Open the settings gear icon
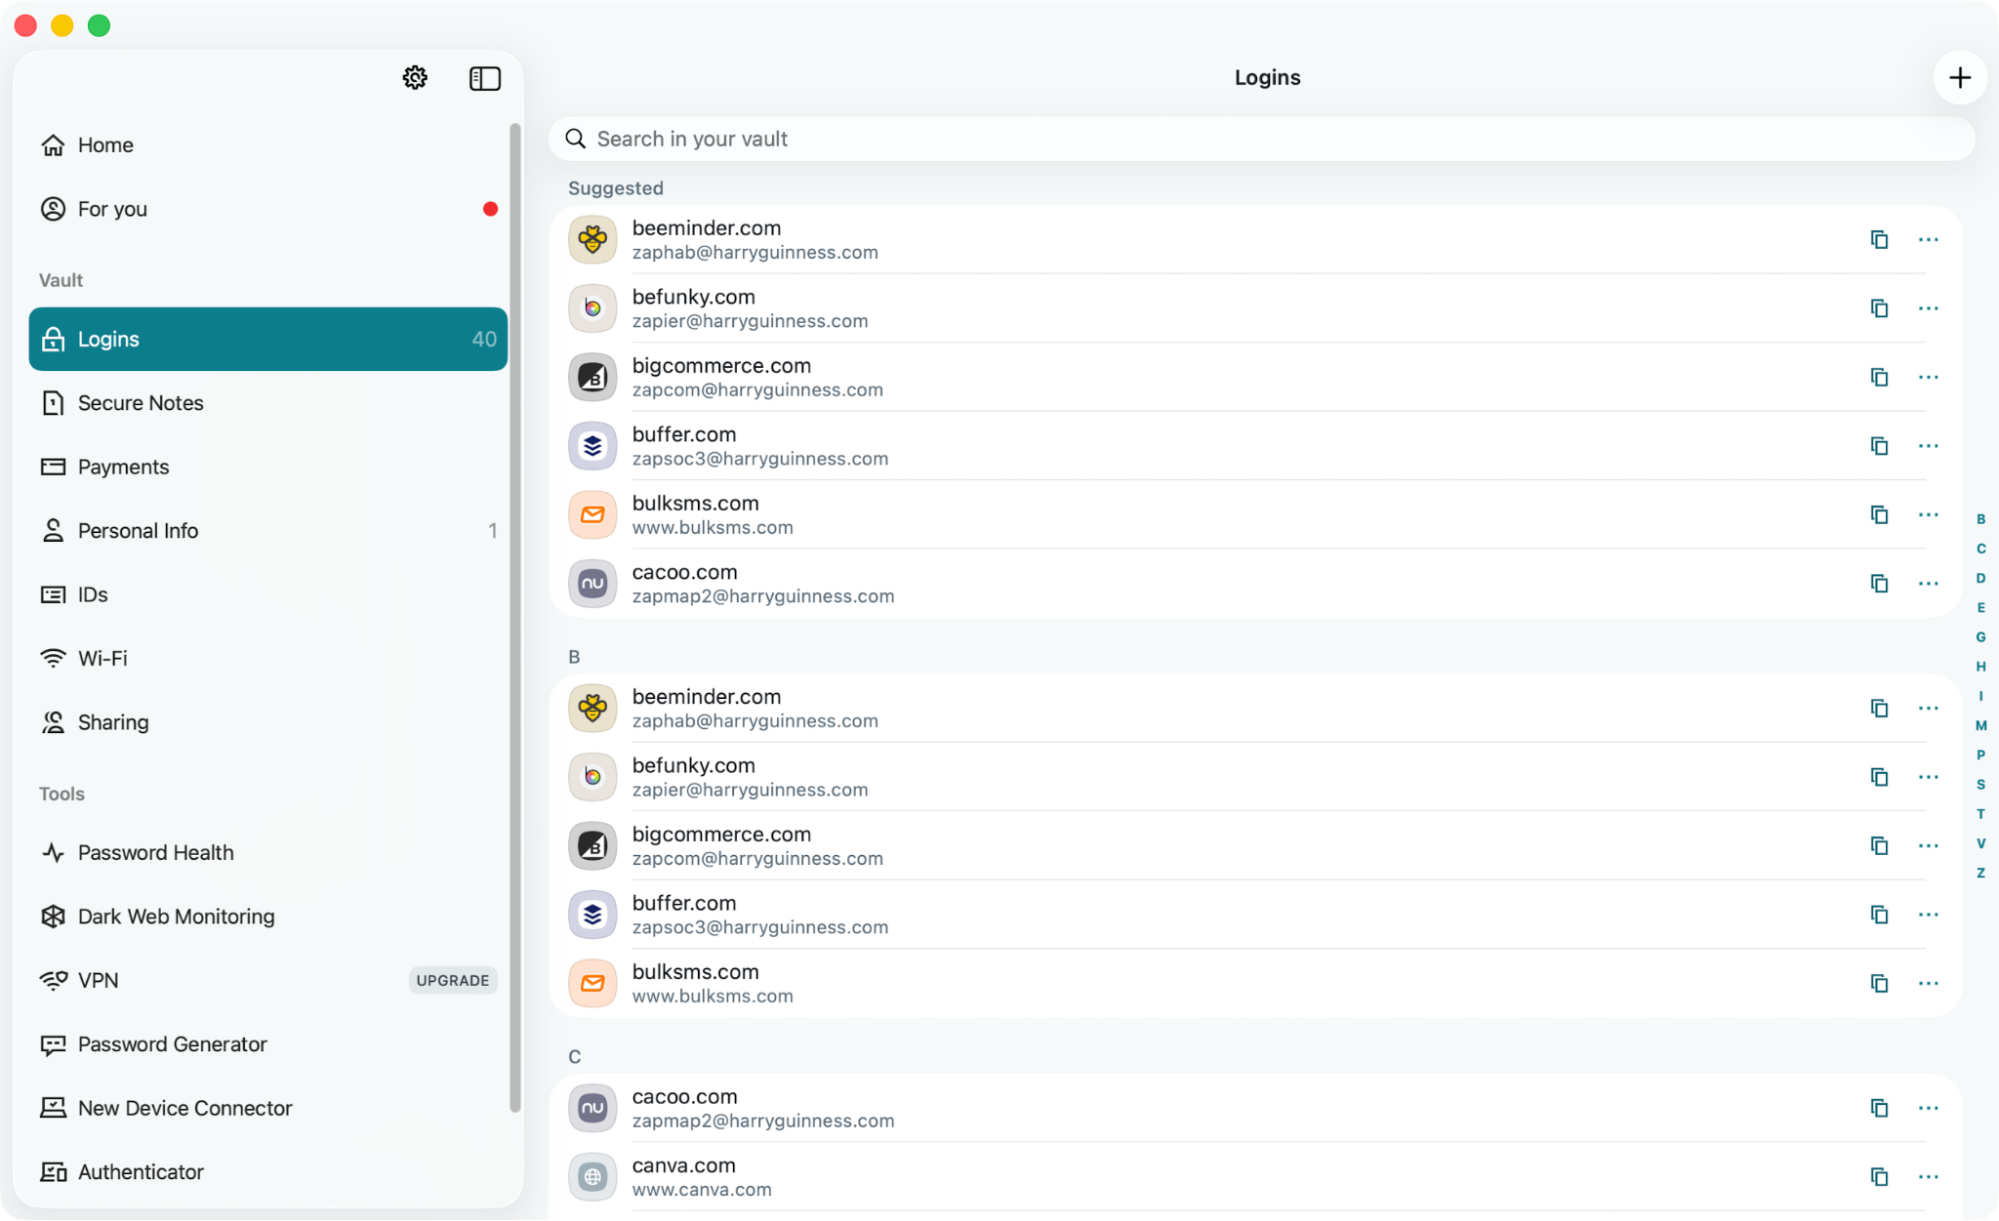The width and height of the screenshot is (1999, 1221). 415,77
